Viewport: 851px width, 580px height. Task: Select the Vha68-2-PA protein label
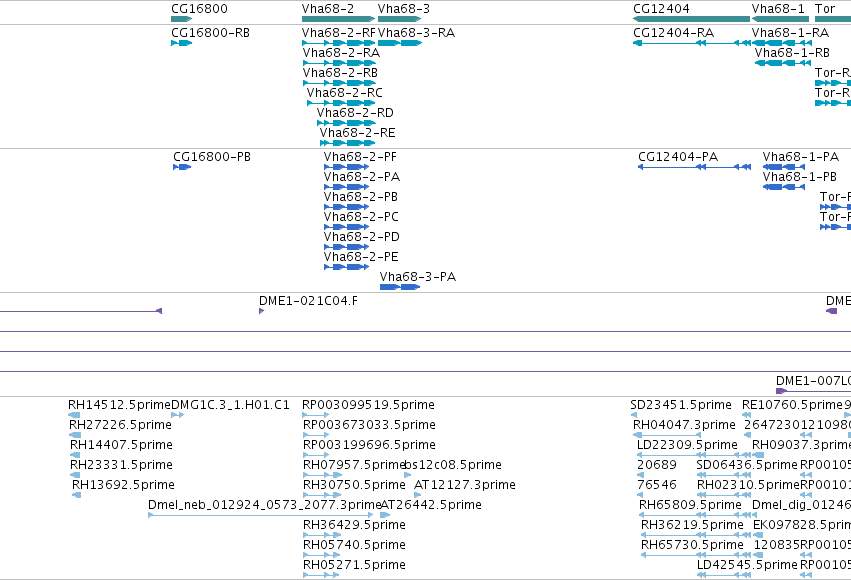(x=361, y=177)
